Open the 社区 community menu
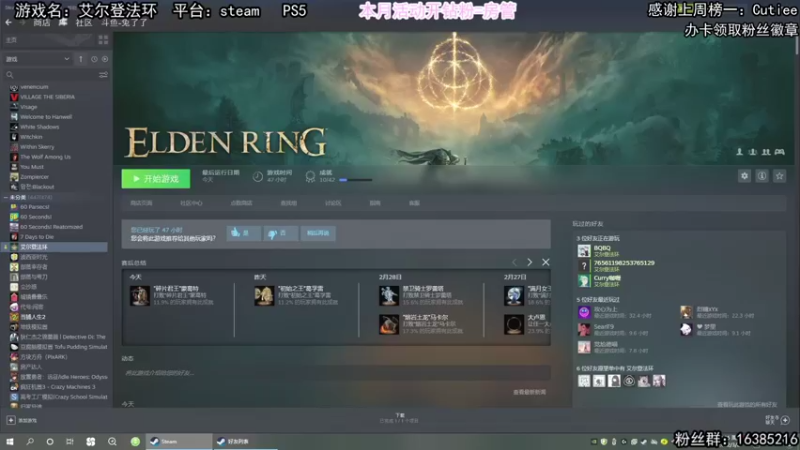Viewport: 800px width, 450px height. [84, 22]
